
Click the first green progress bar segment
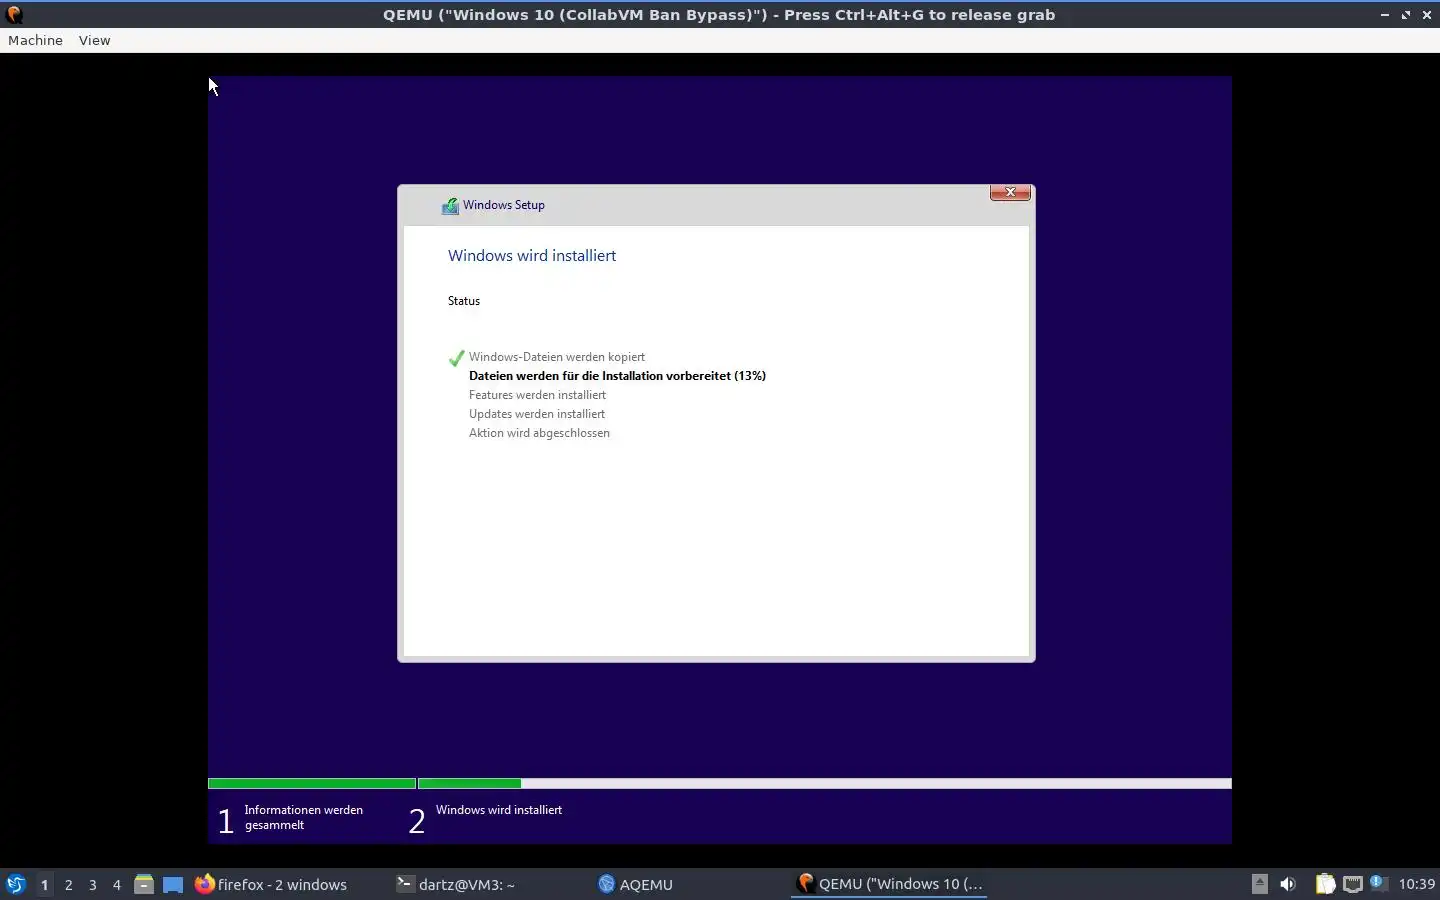(x=312, y=784)
